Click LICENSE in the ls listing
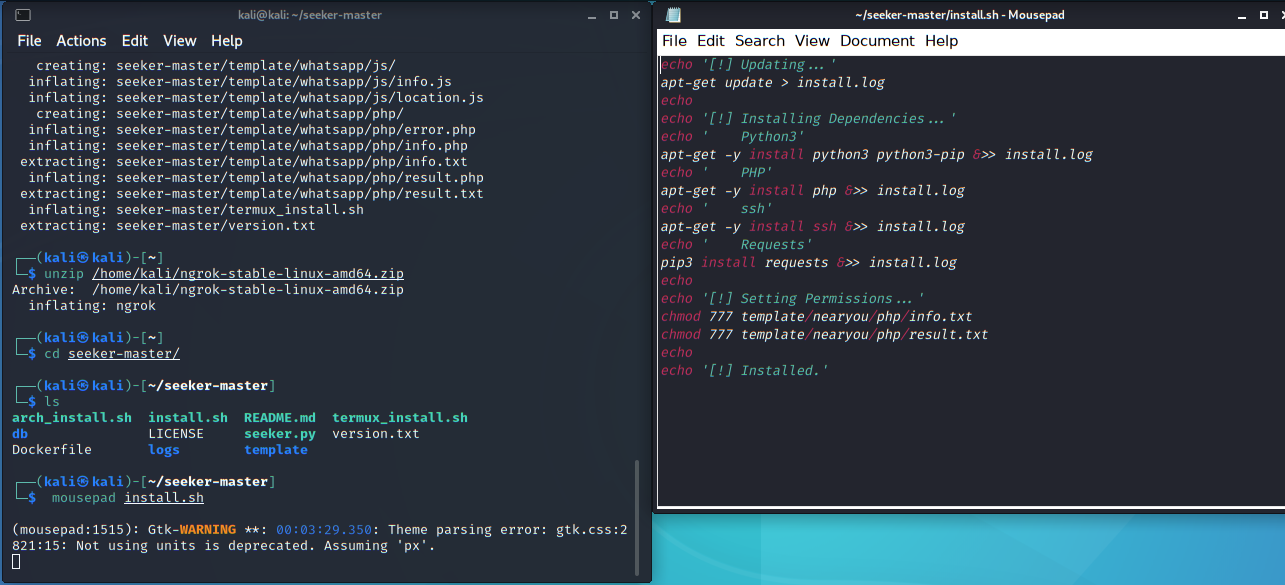The height and width of the screenshot is (585, 1285). 176,433
